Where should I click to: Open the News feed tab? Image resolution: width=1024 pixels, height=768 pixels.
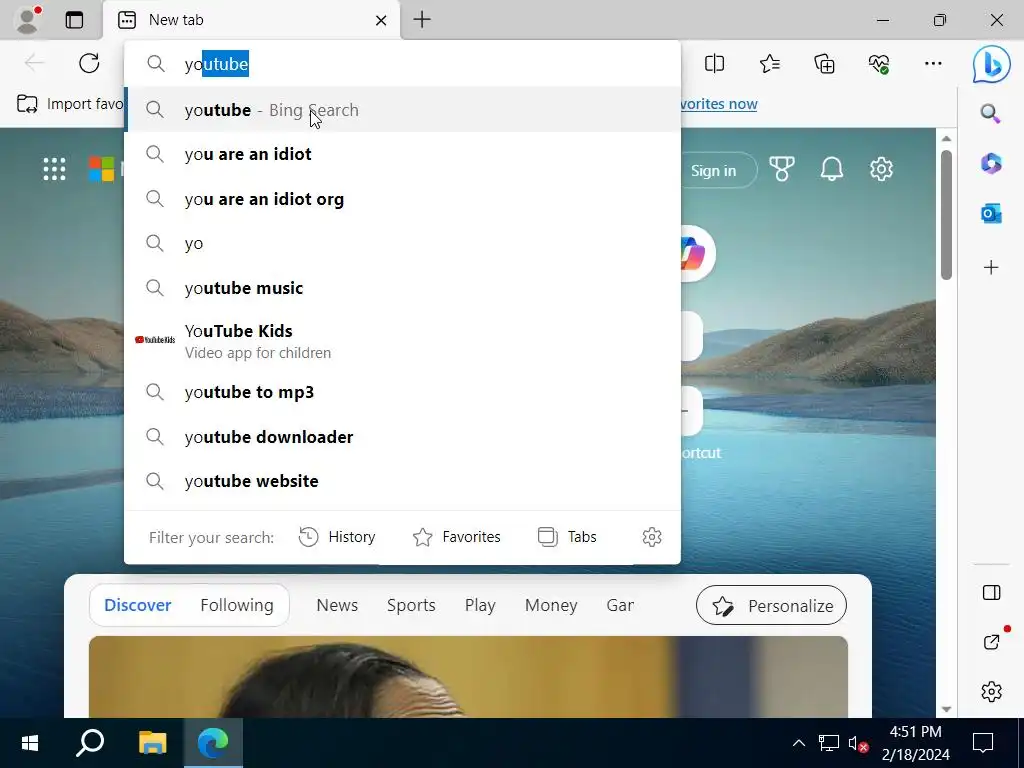(x=337, y=605)
